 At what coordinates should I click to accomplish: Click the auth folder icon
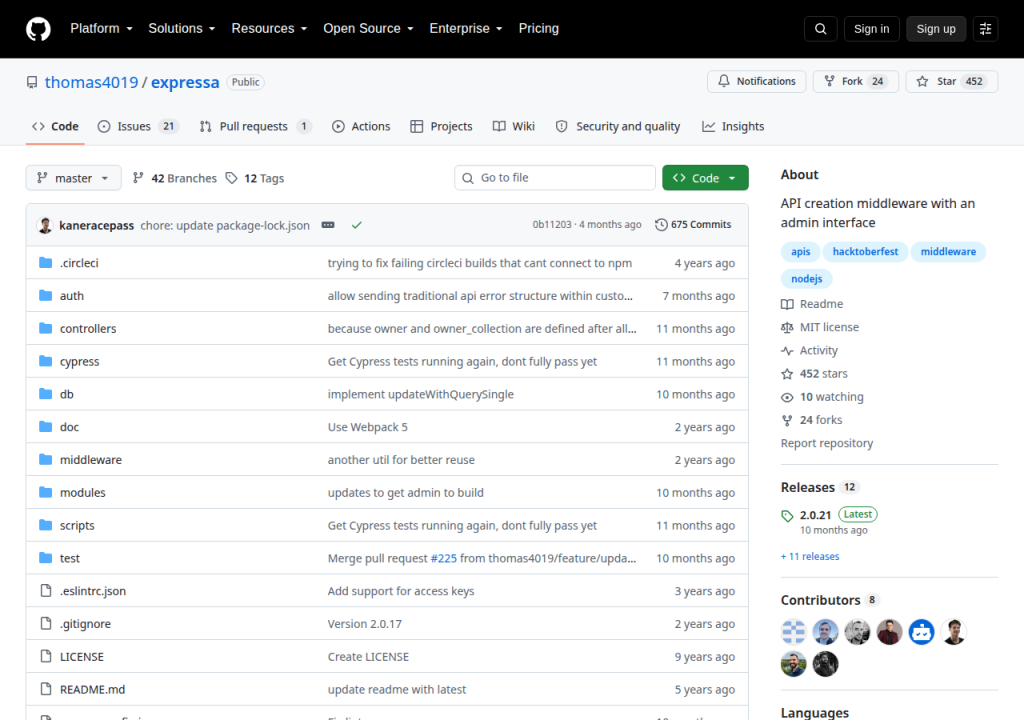tap(45, 295)
